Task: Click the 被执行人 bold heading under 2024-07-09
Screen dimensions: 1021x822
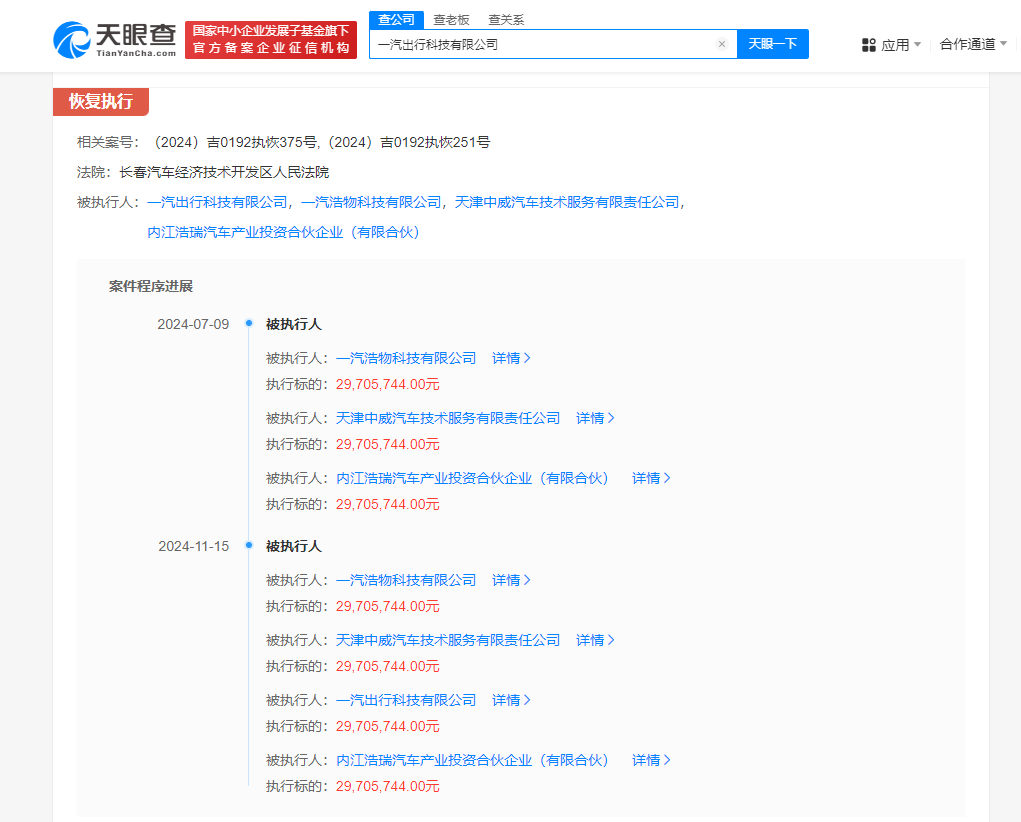Action: pos(294,324)
